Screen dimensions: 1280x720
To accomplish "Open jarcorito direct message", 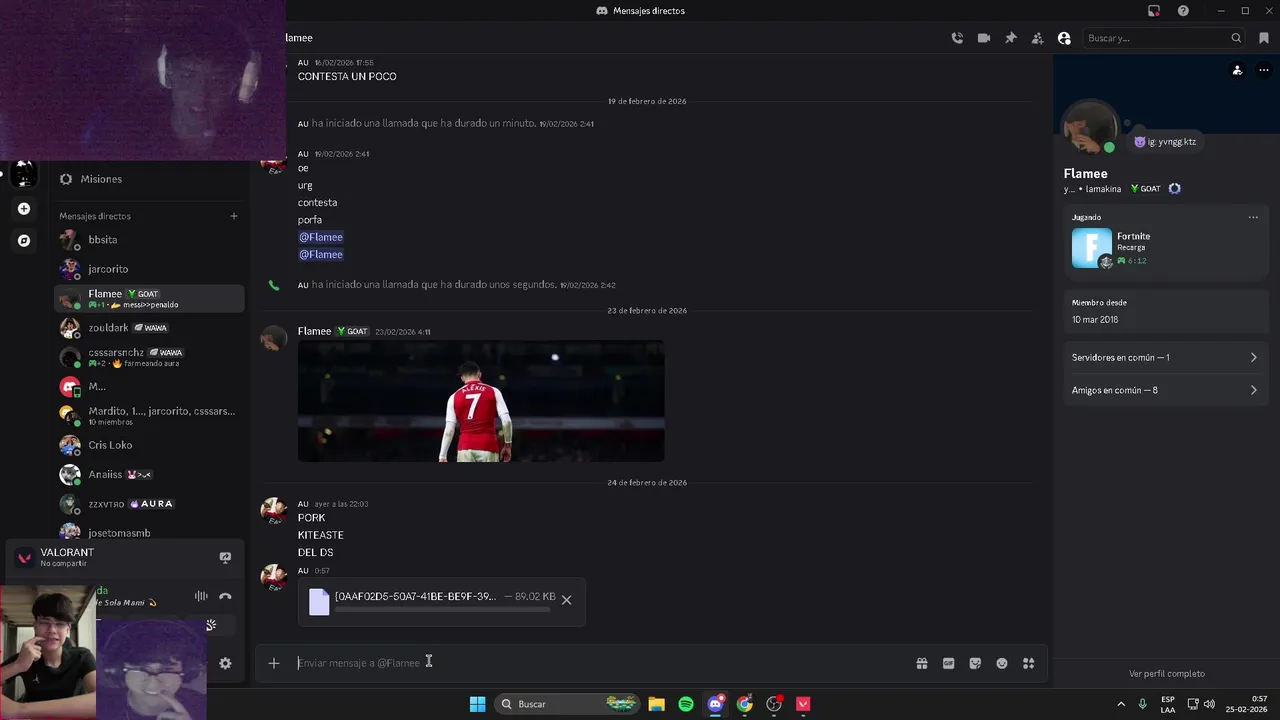I will tap(150, 269).
